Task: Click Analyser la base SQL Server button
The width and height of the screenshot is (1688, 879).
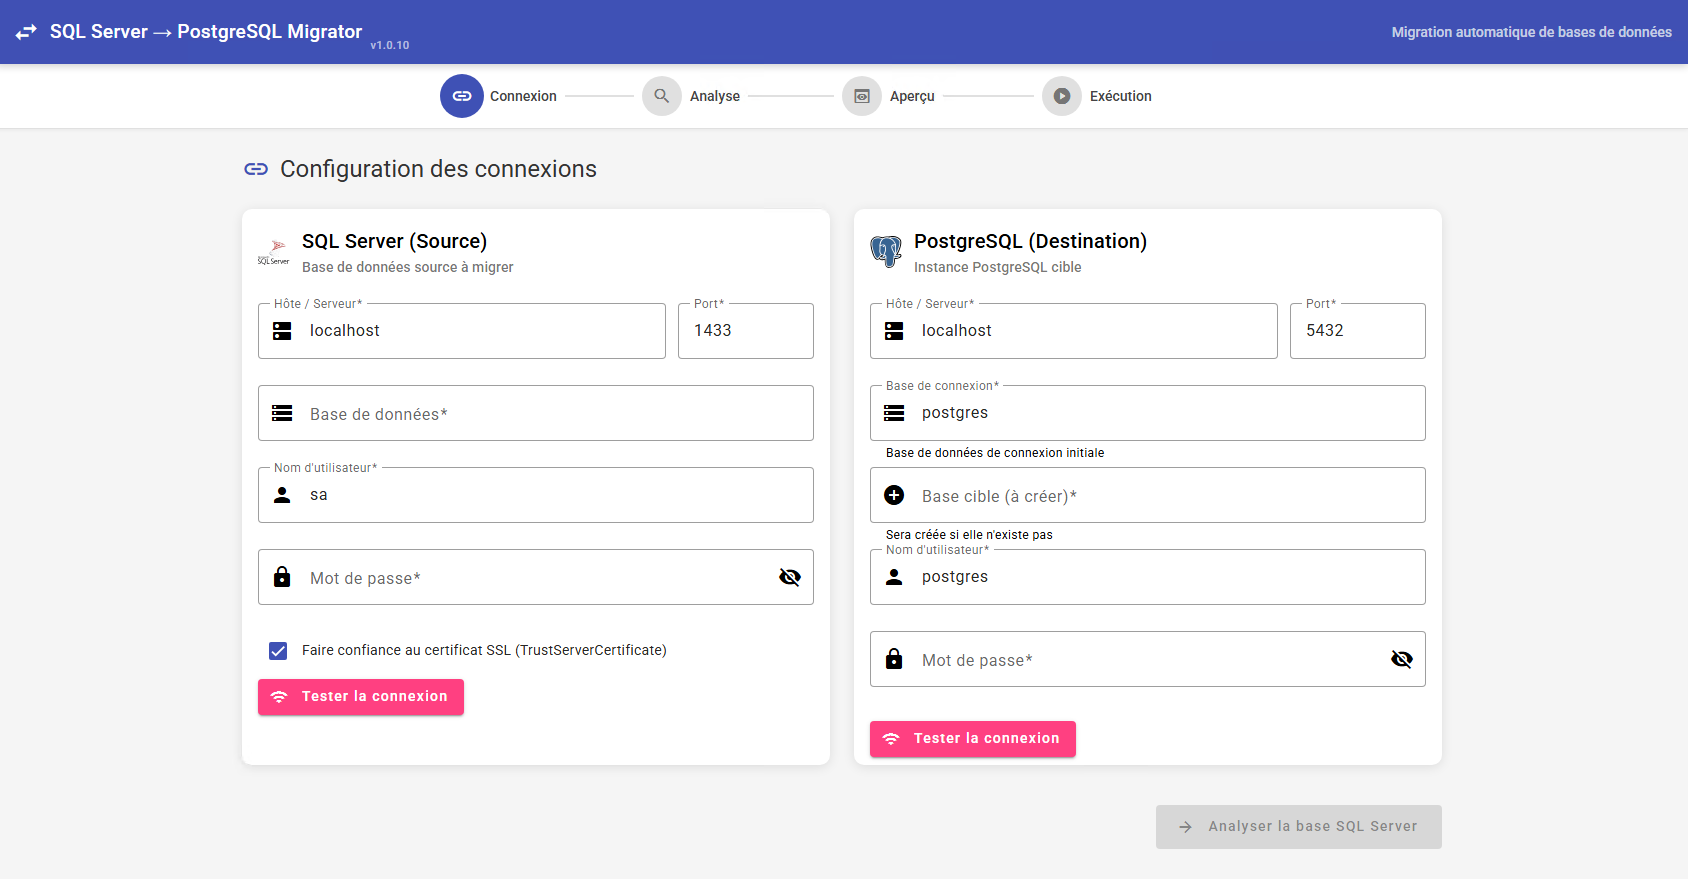Action: [1299, 827]
